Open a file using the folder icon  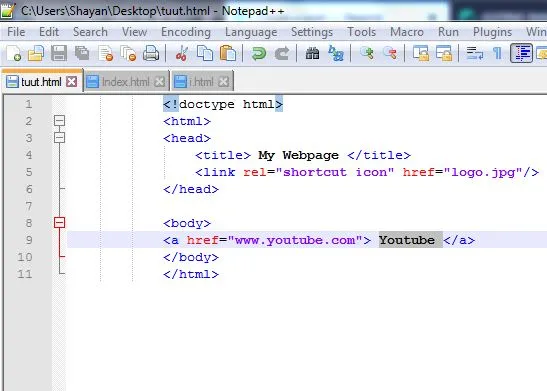[x=36, y=53]
